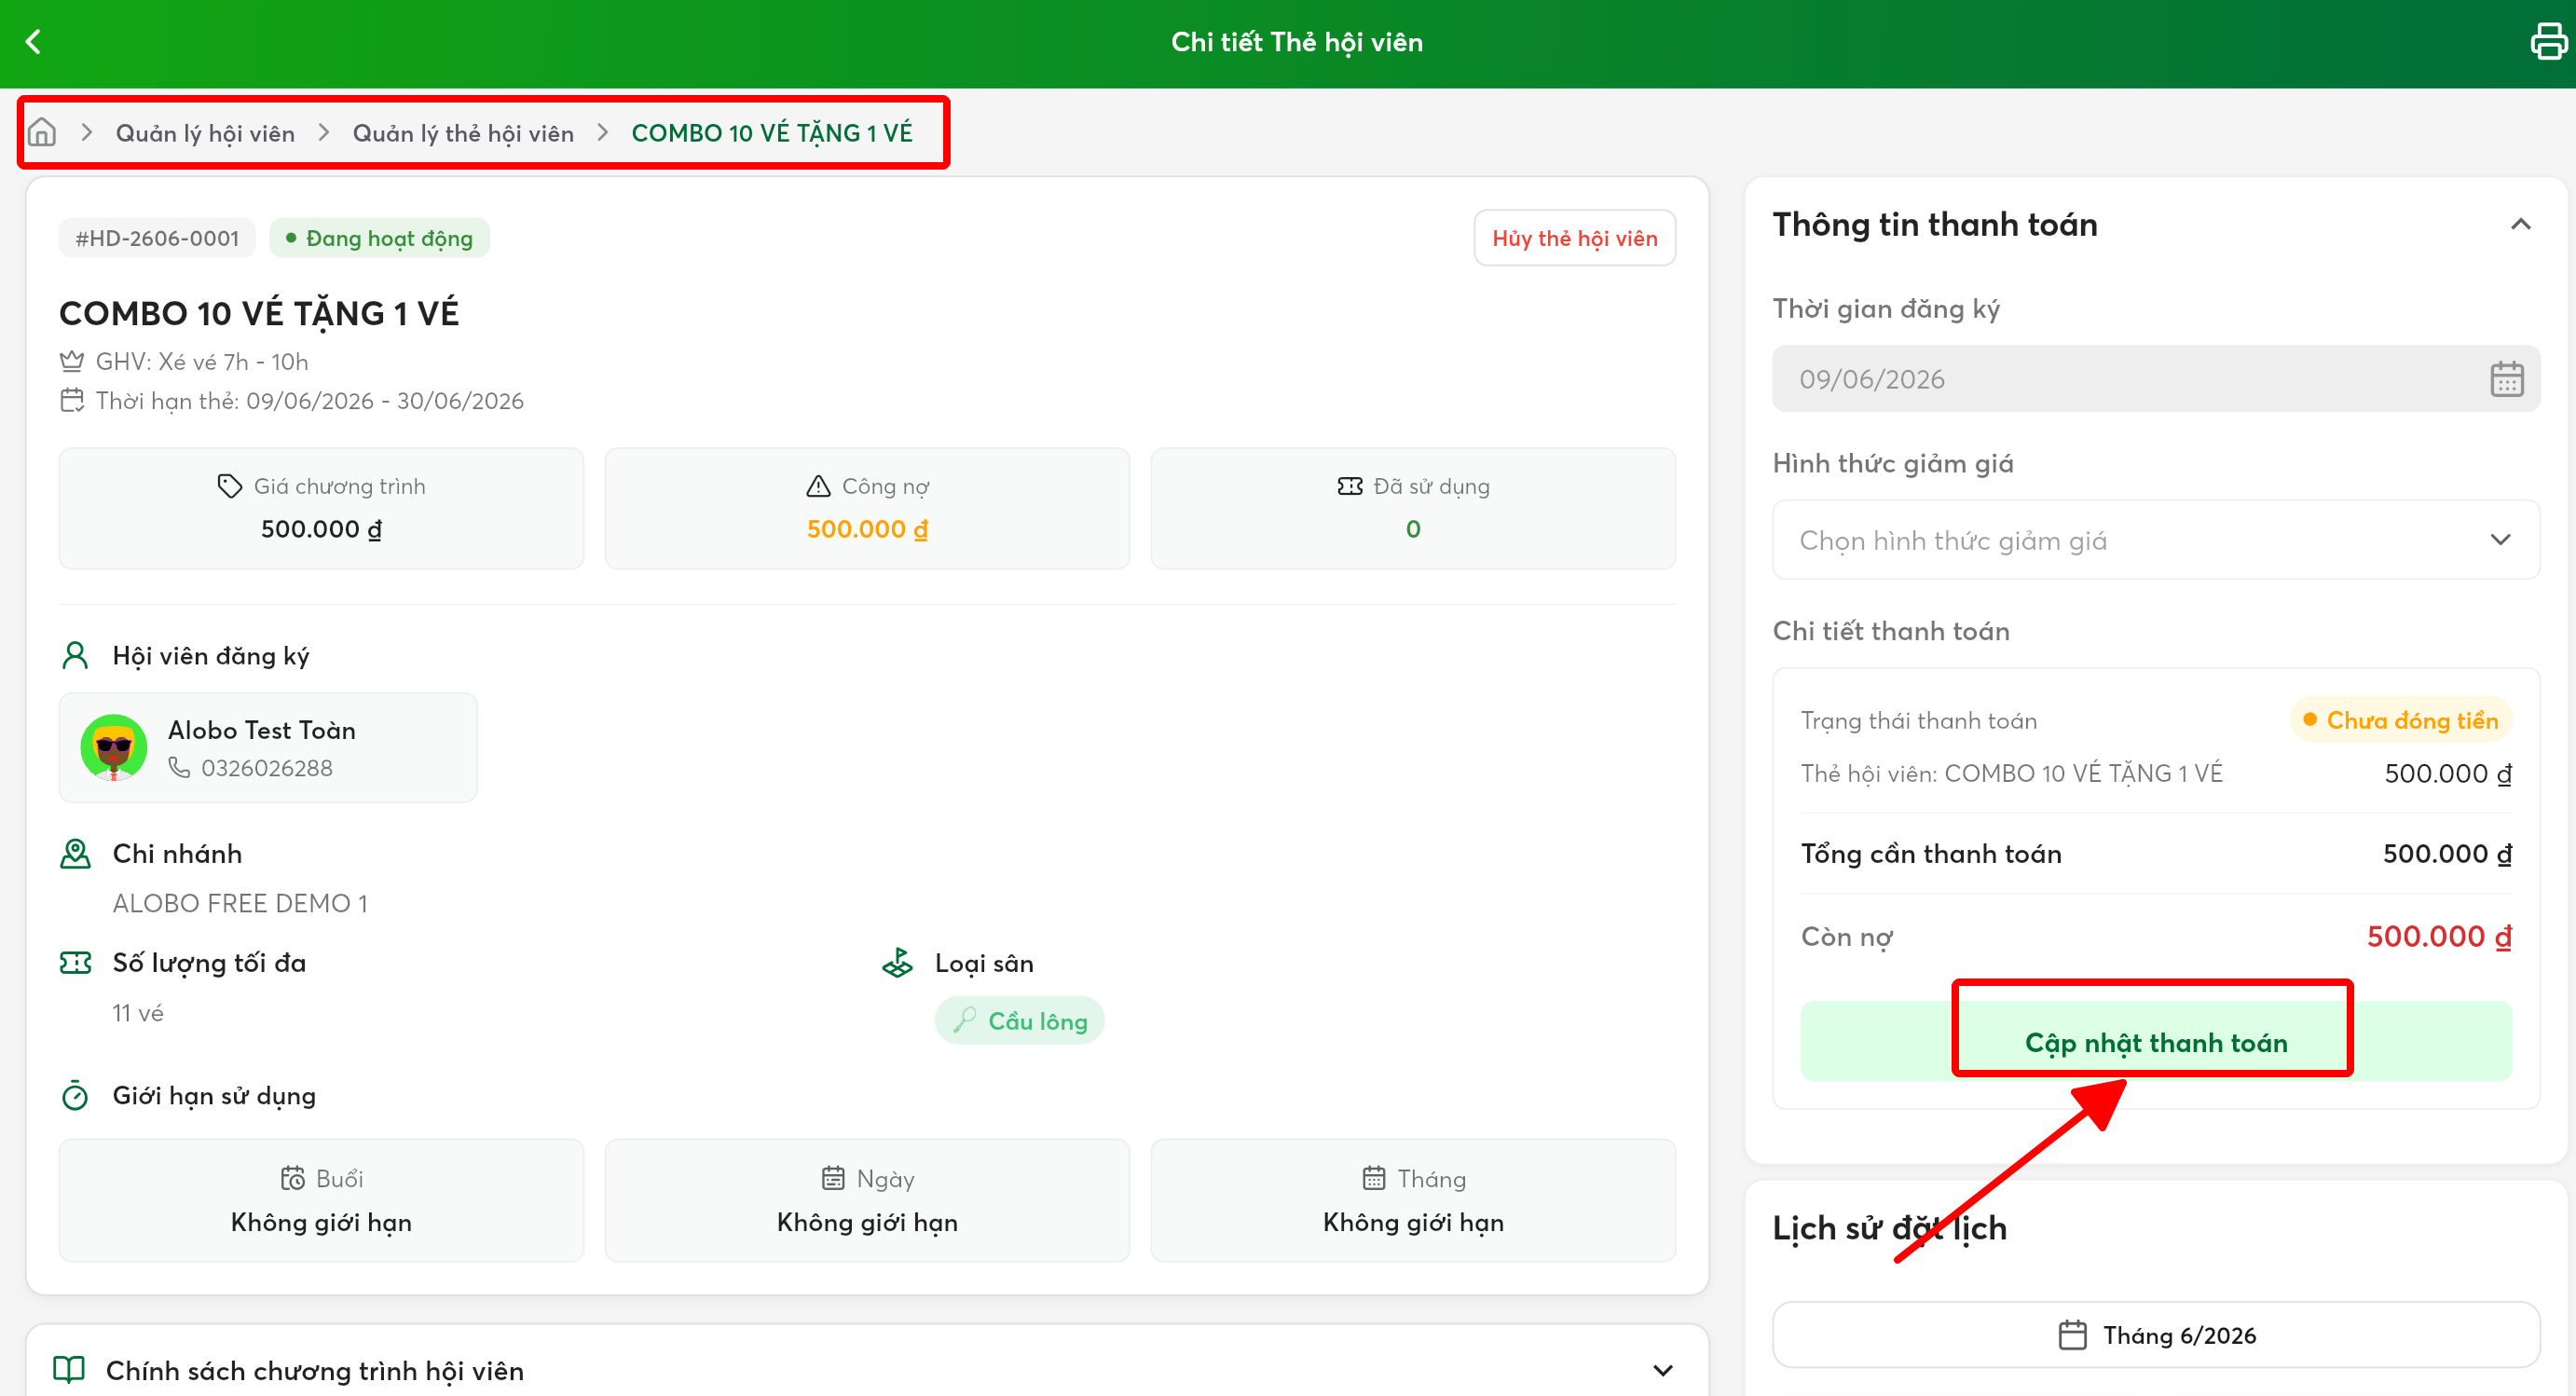This screenshot has width=2576, height=1396.
Task: Click the calendar-clock icon in Buổi card
Action: tap(292, 1178)
